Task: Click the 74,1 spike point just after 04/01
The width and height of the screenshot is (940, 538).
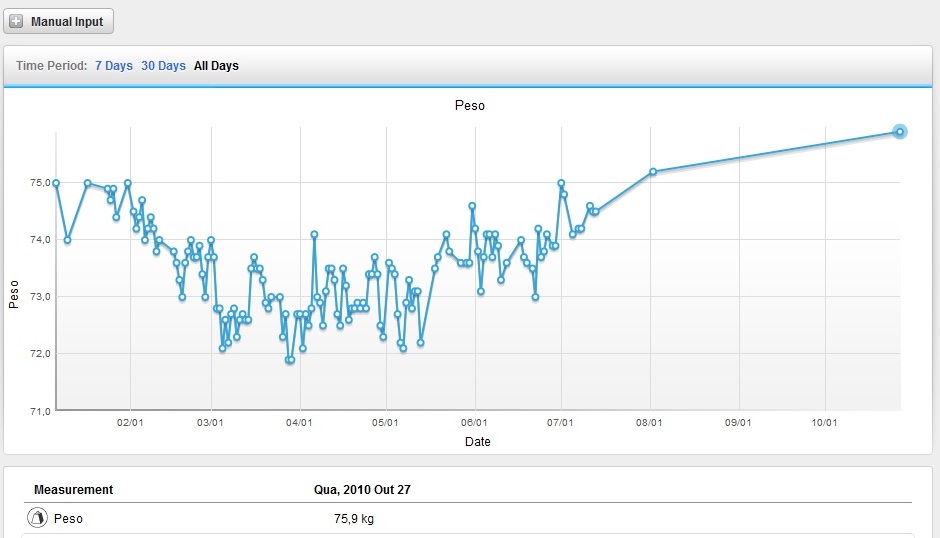Action: [314, 234]
